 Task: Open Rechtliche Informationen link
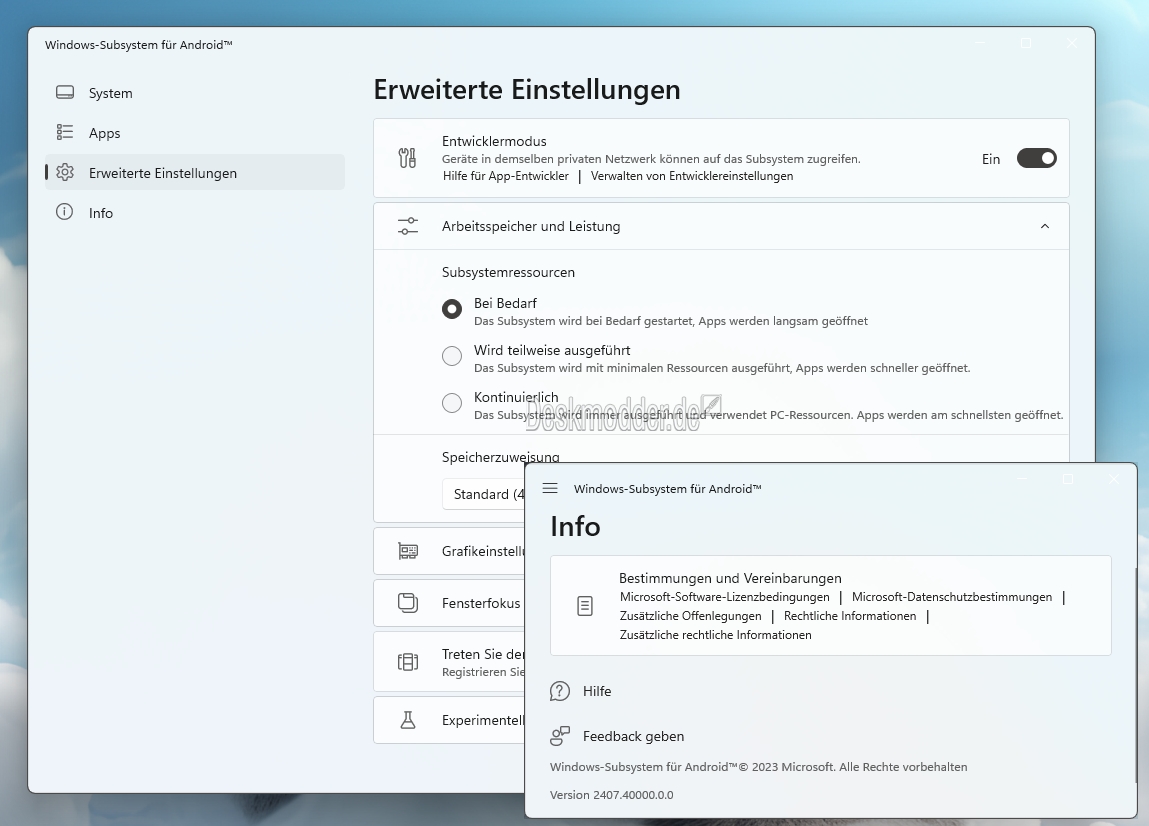click(x=850, y=616)
